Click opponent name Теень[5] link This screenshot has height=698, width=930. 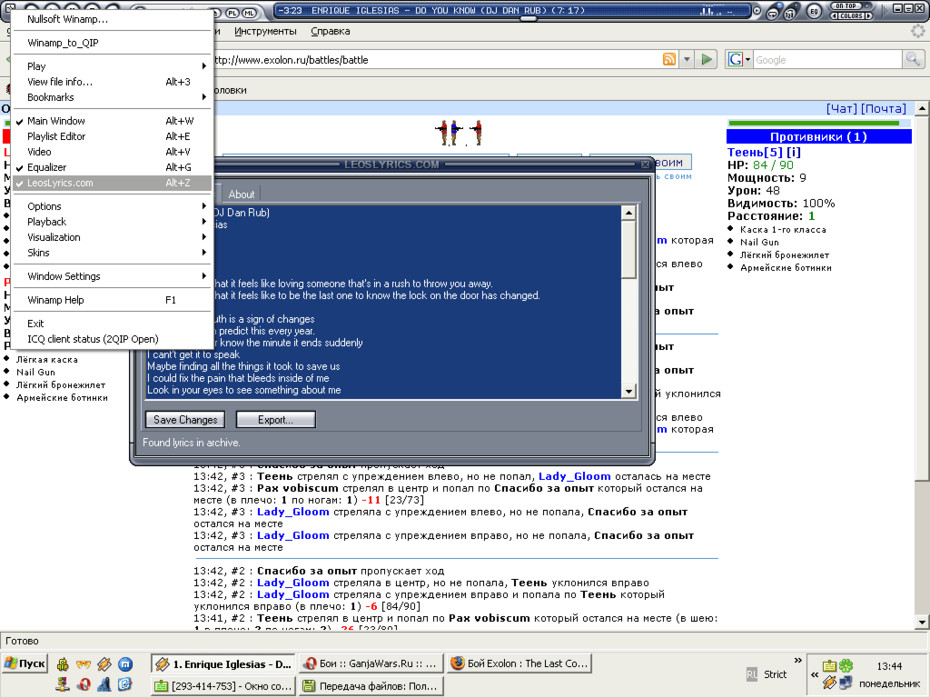pyautogui.click(x=754, y=152)
